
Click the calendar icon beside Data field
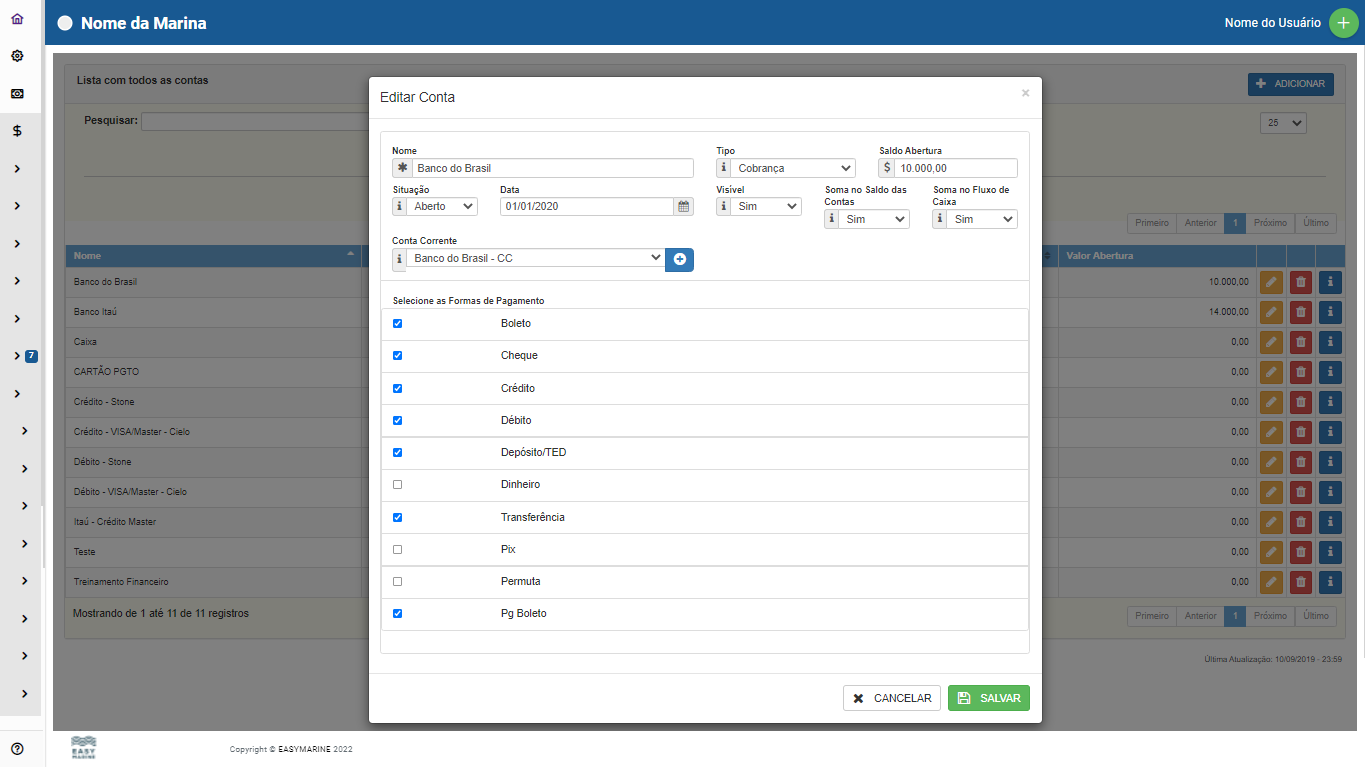(x=684, y=207)
